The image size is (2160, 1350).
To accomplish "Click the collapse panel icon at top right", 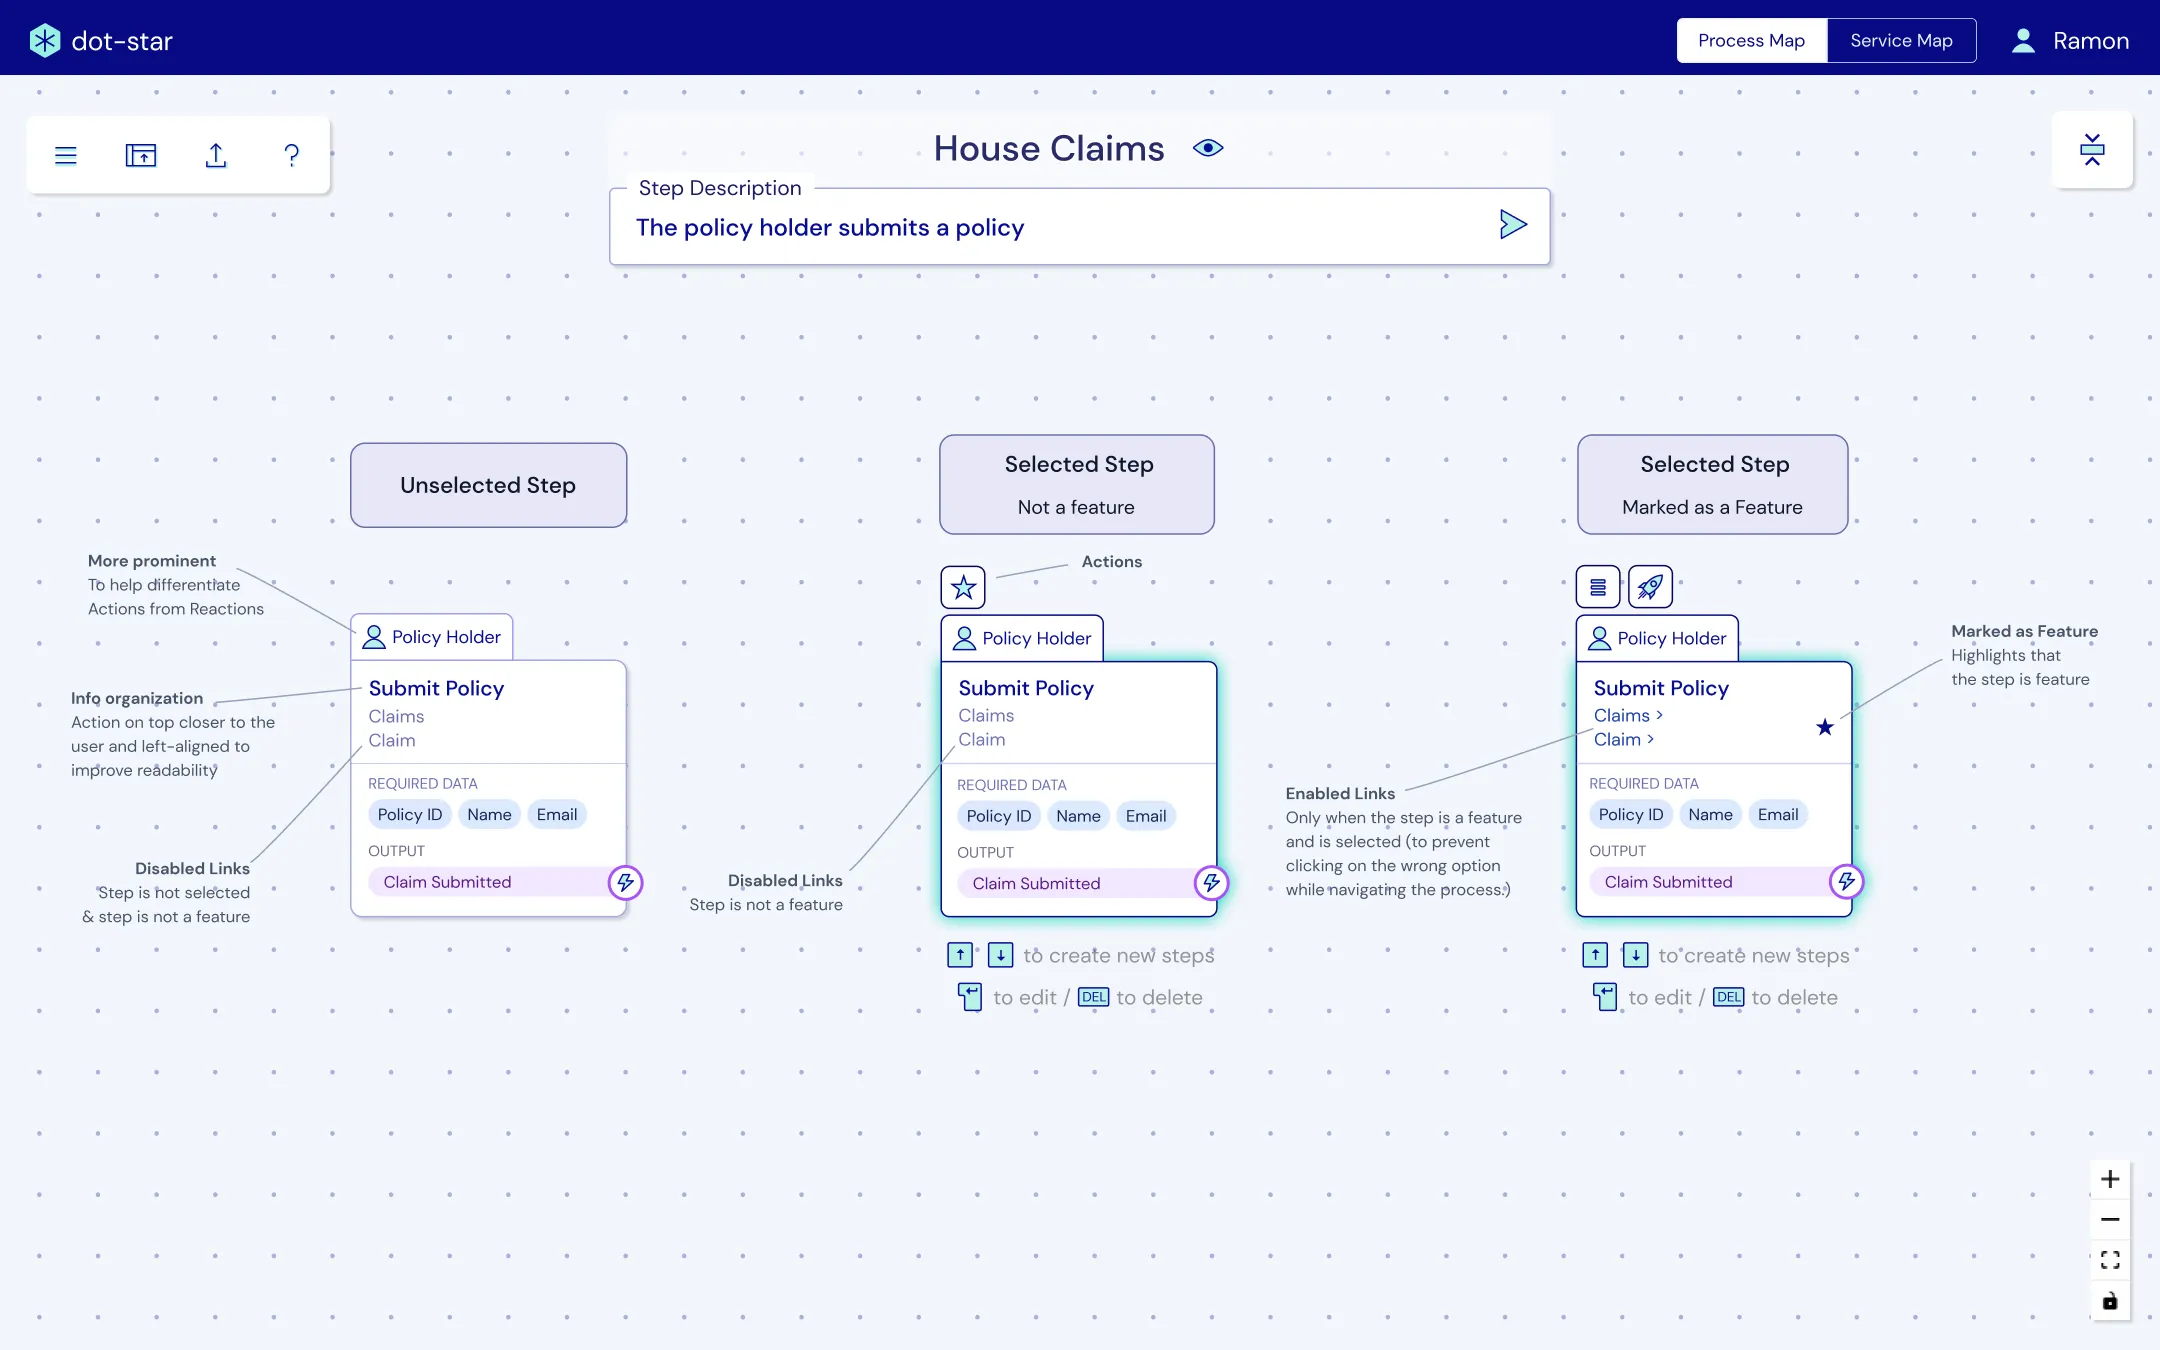I will click(2092, 150).
